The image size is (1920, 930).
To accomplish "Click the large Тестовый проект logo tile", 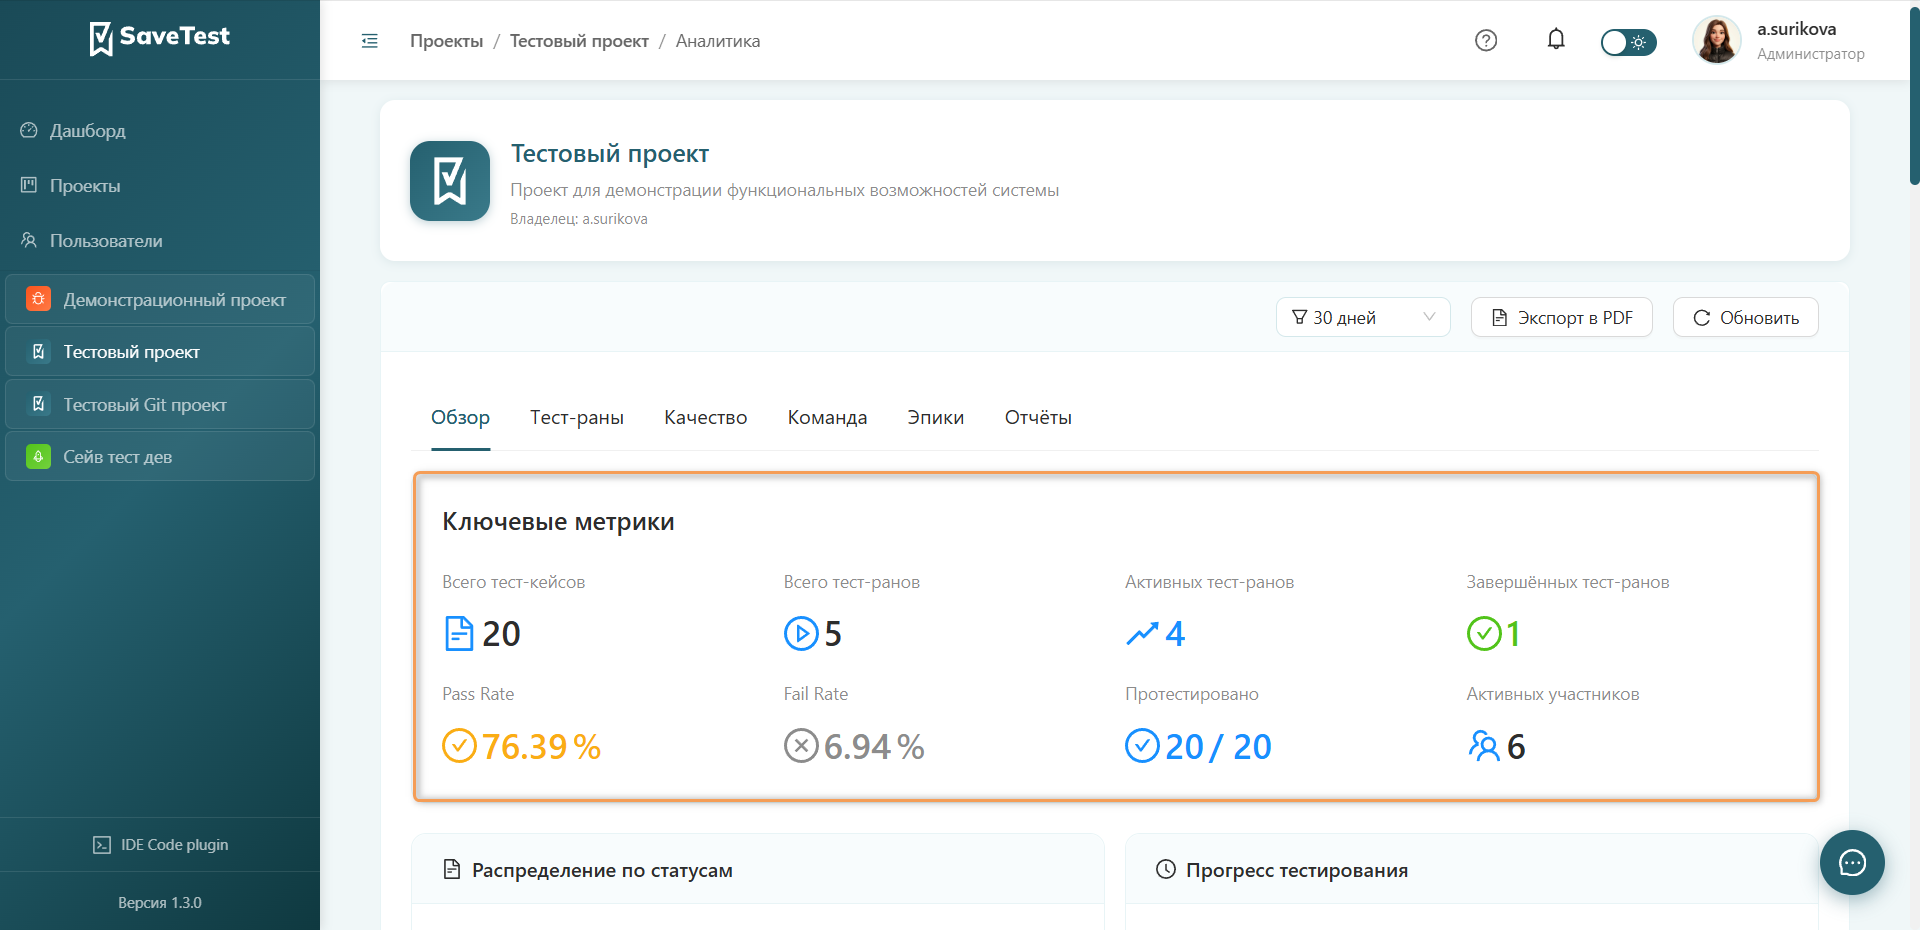I will pos(450,181).
